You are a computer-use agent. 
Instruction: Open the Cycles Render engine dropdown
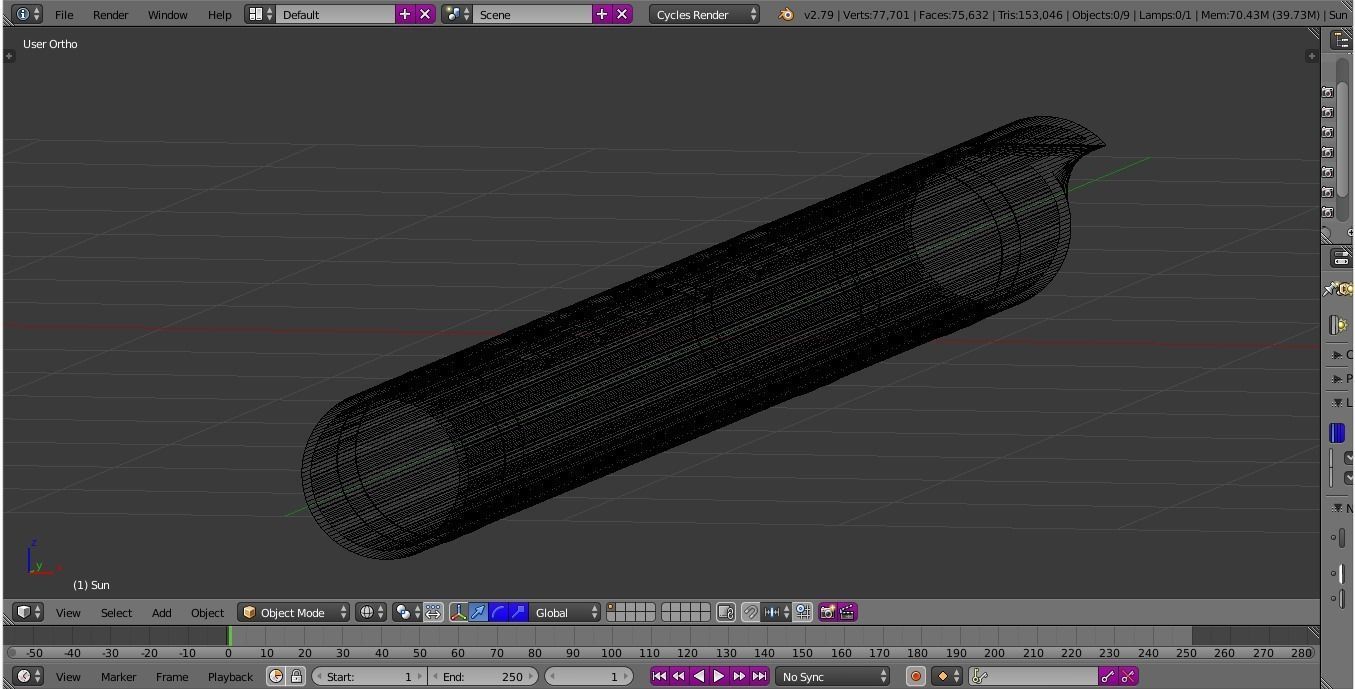704,14
